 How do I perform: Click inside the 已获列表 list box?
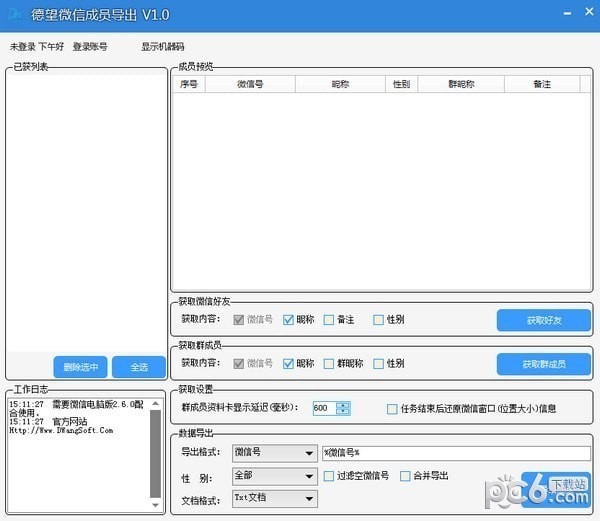[86, 213]
